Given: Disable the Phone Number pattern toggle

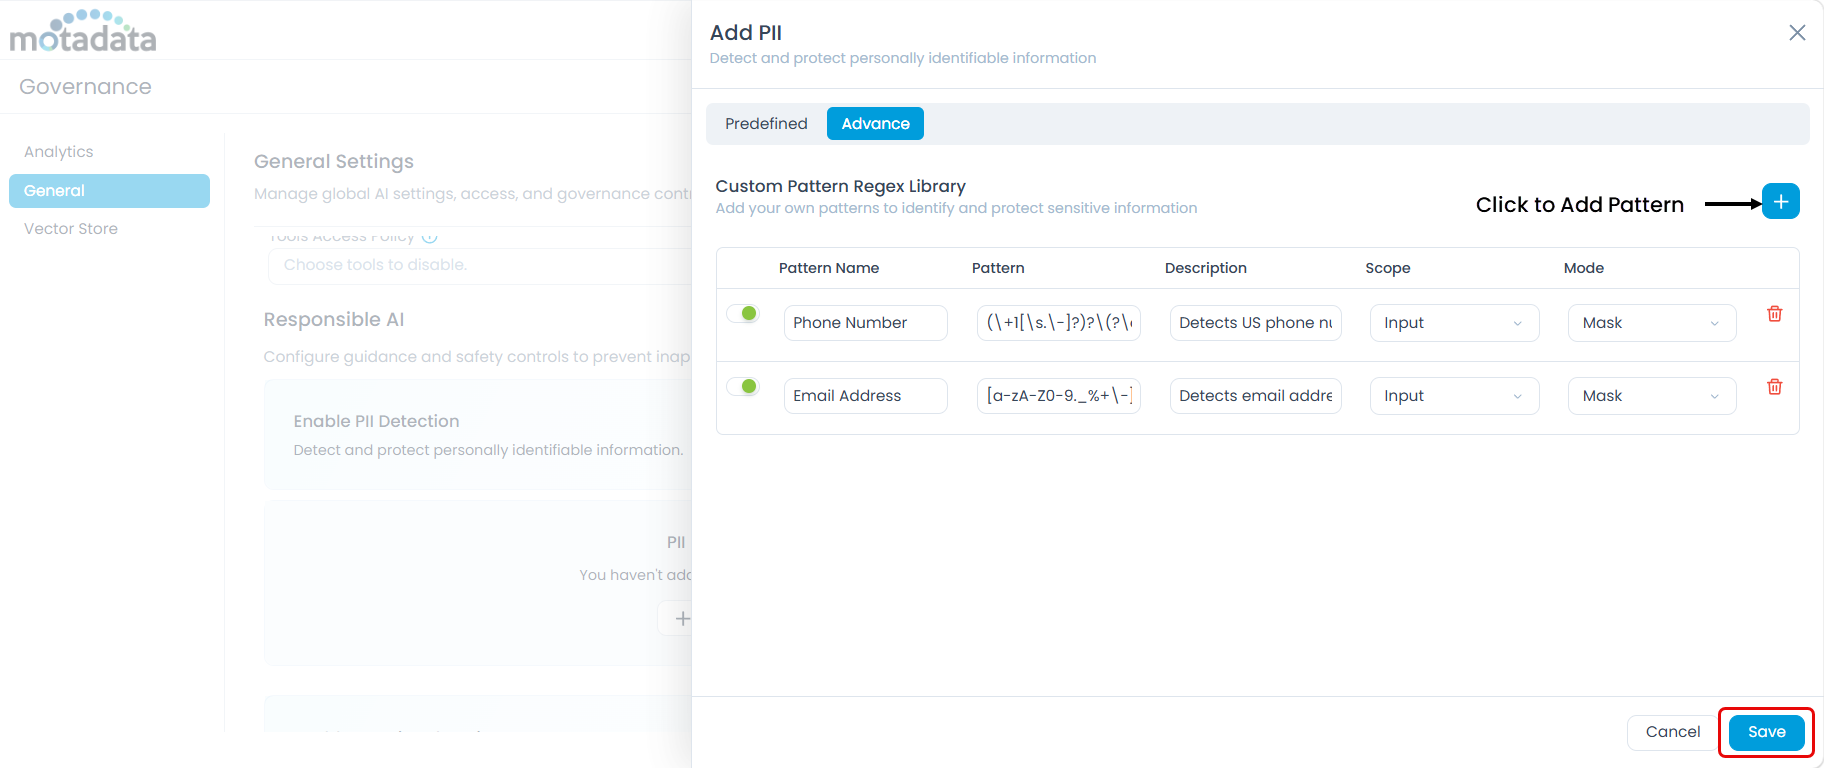Looking at the screenshot, I should click(x=743, y=314).
